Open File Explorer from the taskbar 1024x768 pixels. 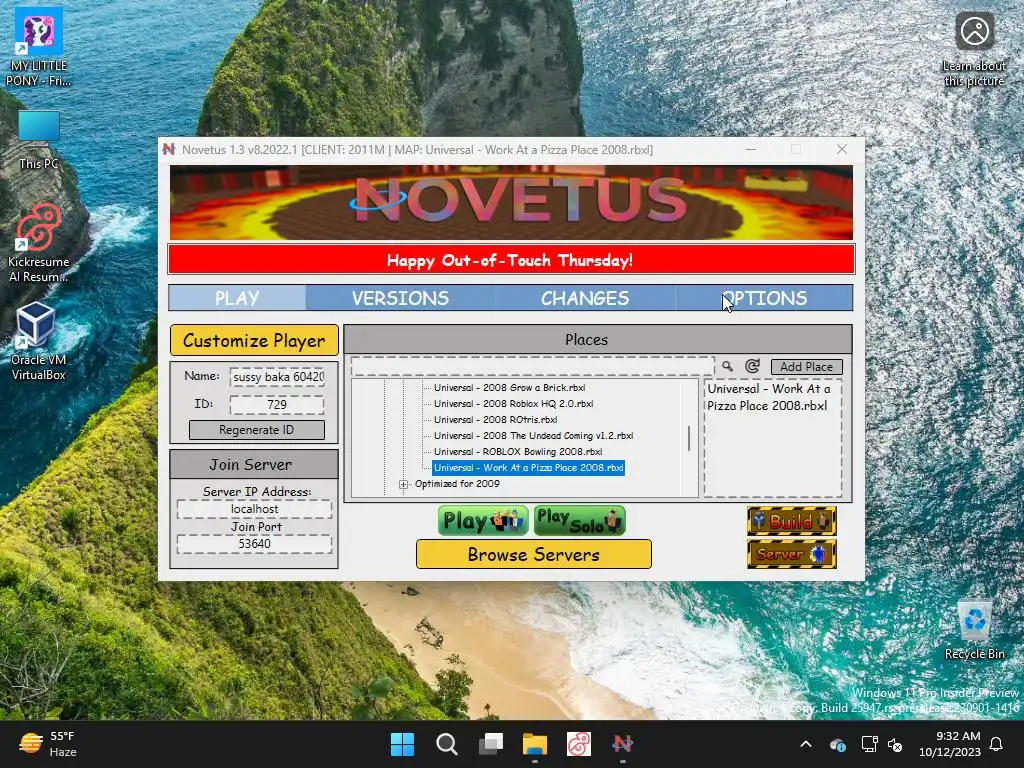coord(534,744)
